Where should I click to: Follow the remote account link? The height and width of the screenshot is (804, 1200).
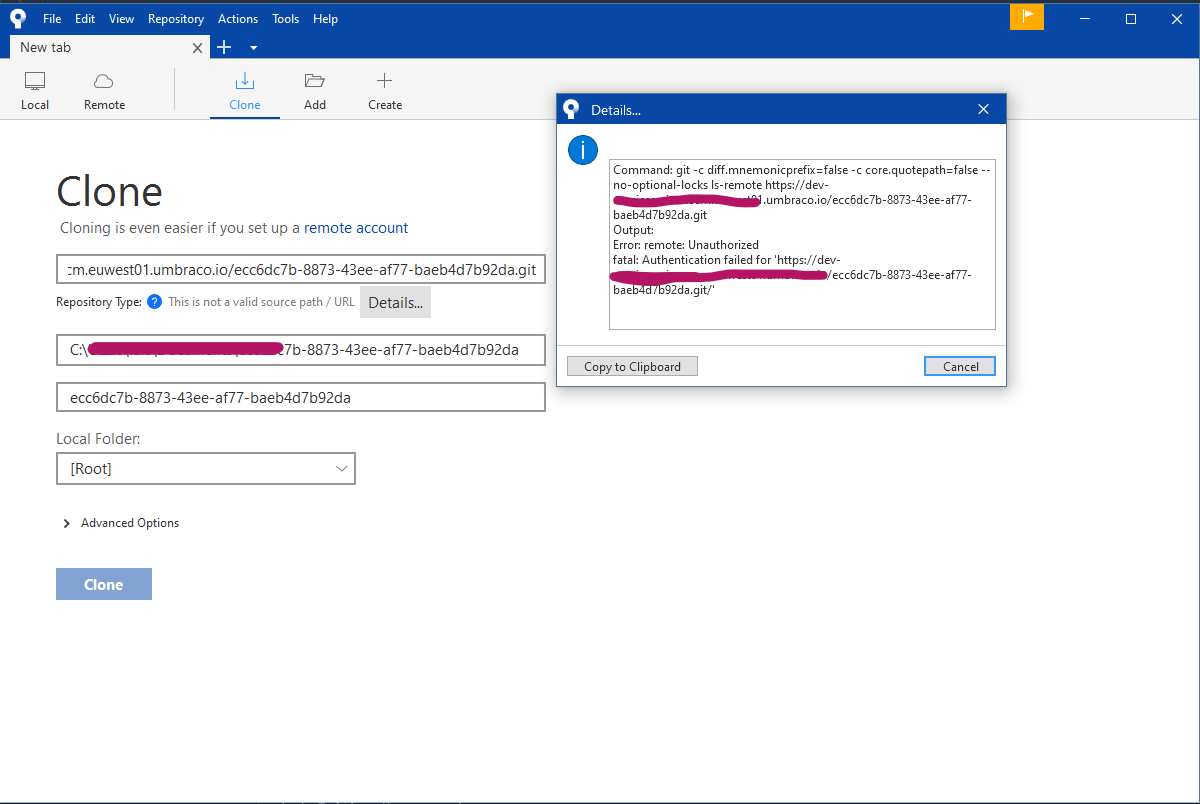355,228
